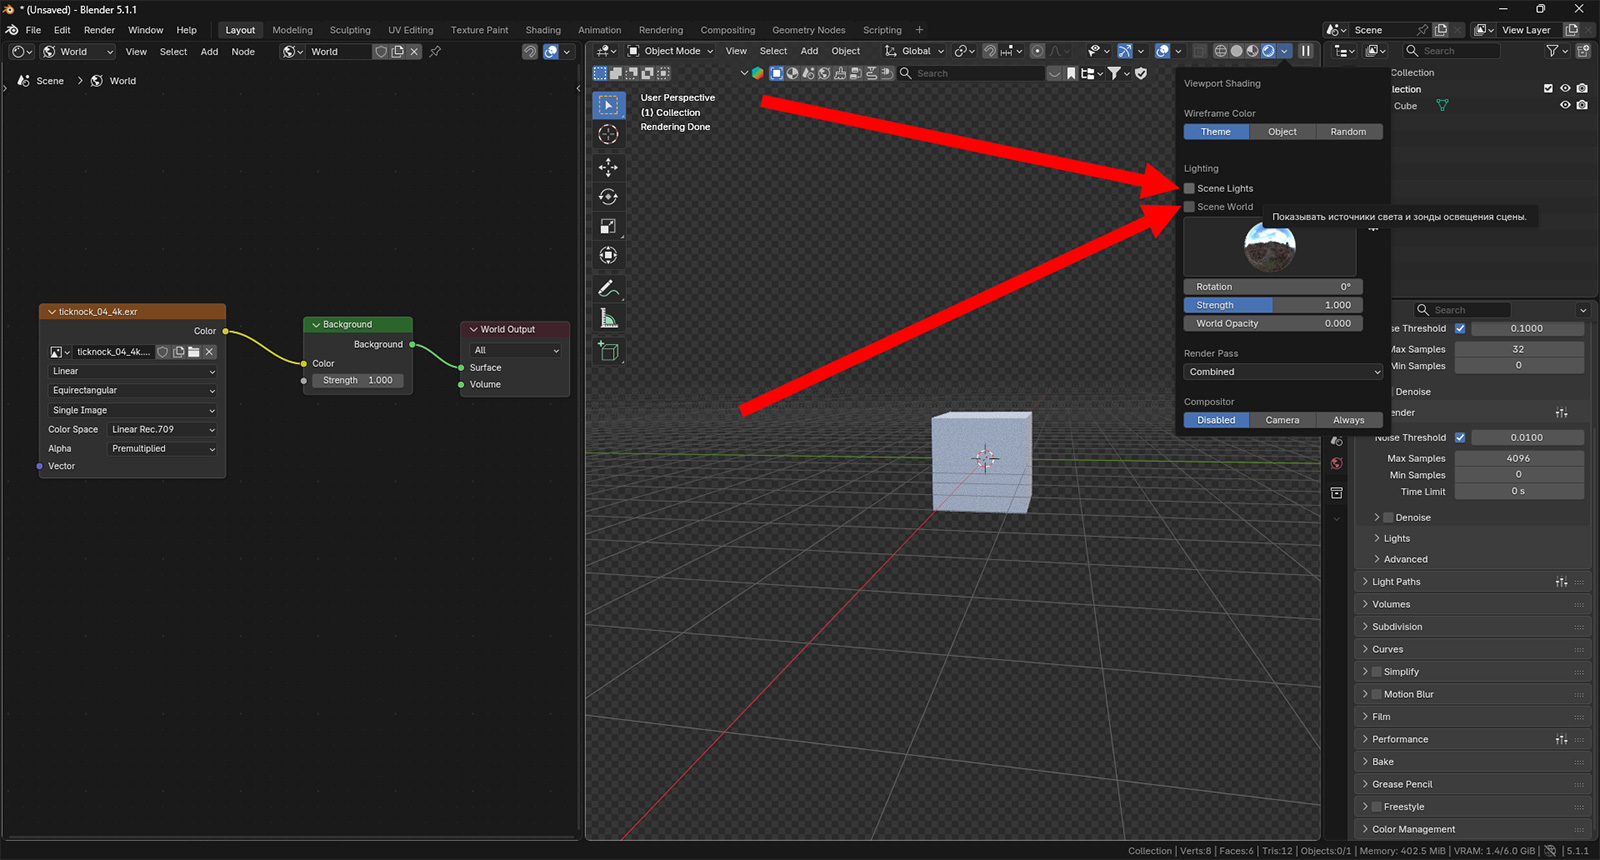The image size is (1600, 860).
Task: Activate the Move tool
Action: 608,167
